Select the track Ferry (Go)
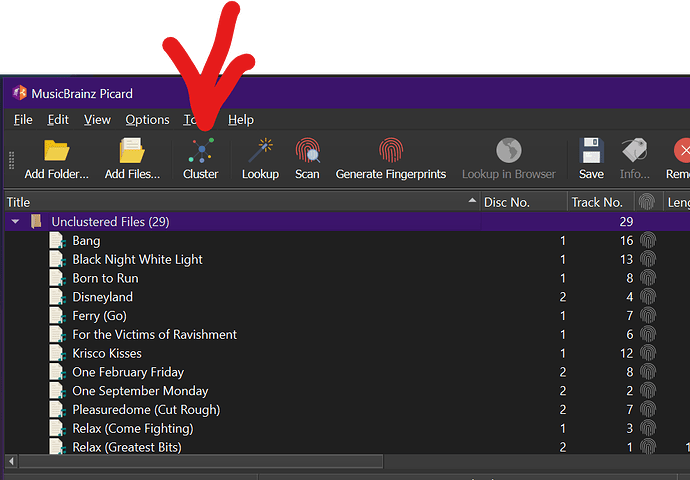690x480 pixels. point(99,315)
